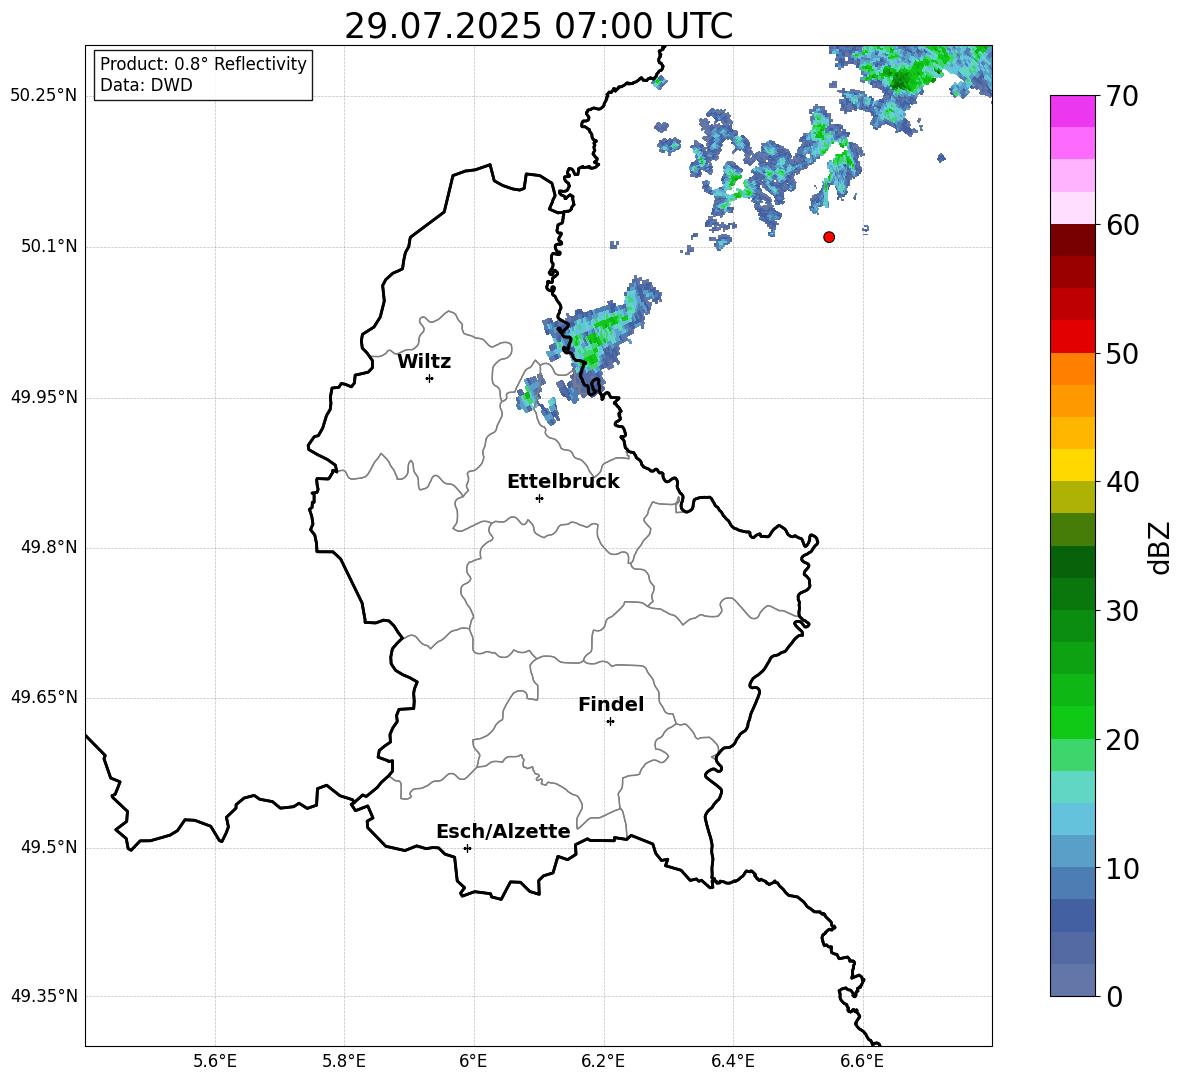Click the bright green colorbar segment at 20
1184x1081 pixels.
coord(1072,722)
